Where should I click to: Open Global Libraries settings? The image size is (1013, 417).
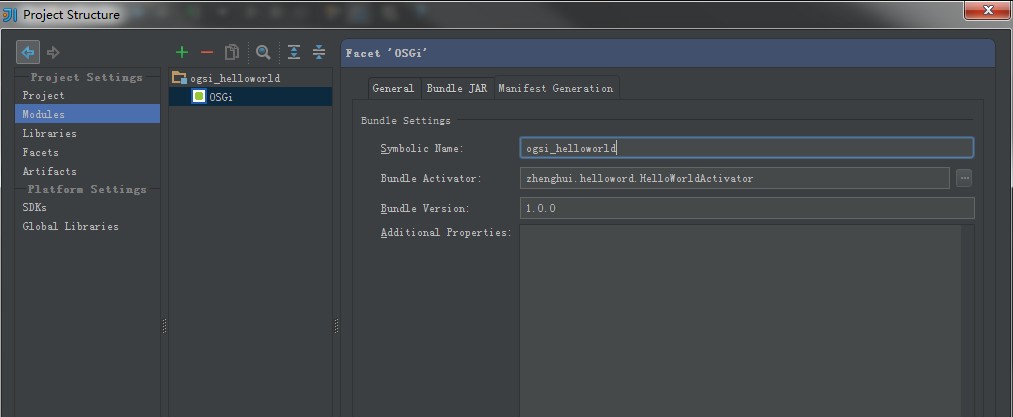(70, 226)
